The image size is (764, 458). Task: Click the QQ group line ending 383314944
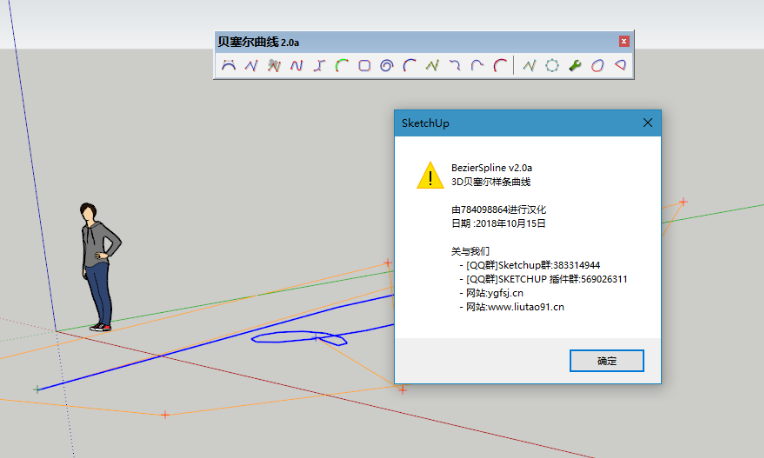tap(530, 265)
